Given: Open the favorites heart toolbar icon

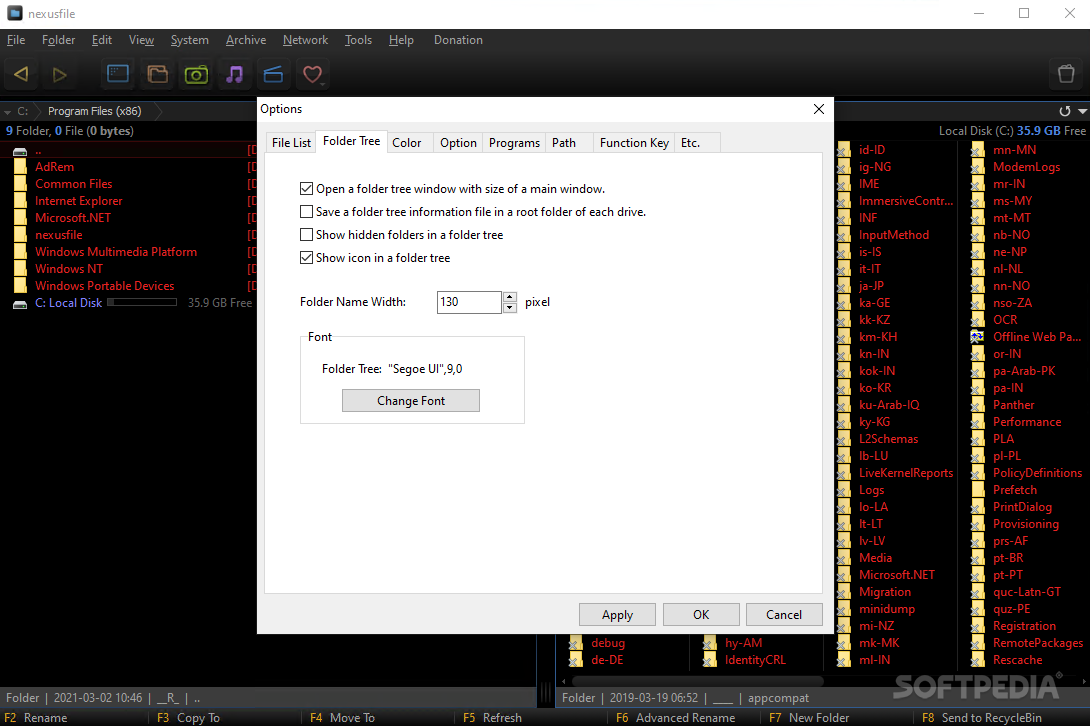Looking at the screenshot, I should point(312,74).
